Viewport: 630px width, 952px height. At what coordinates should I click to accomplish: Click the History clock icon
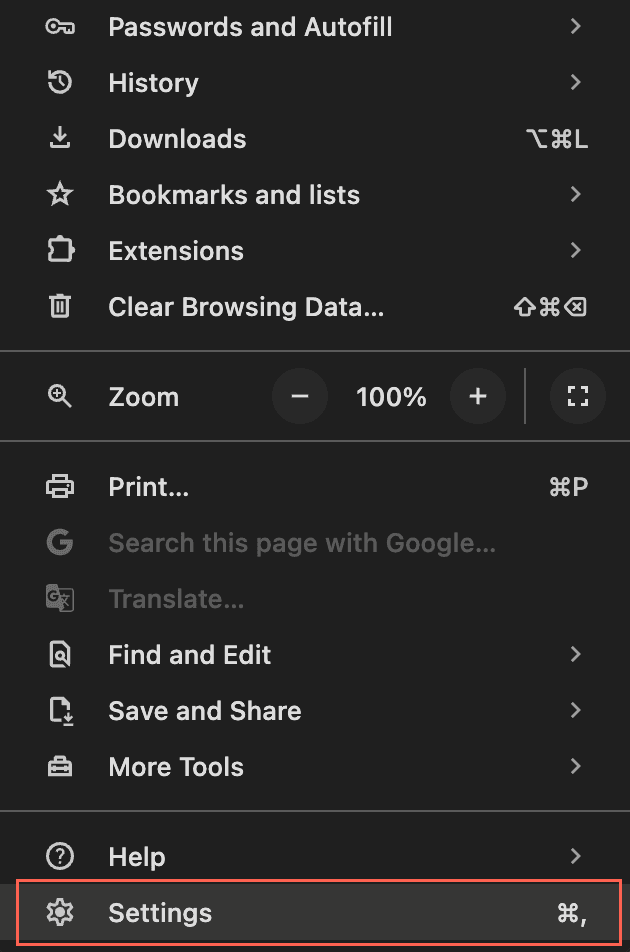[x=60, y=83]
